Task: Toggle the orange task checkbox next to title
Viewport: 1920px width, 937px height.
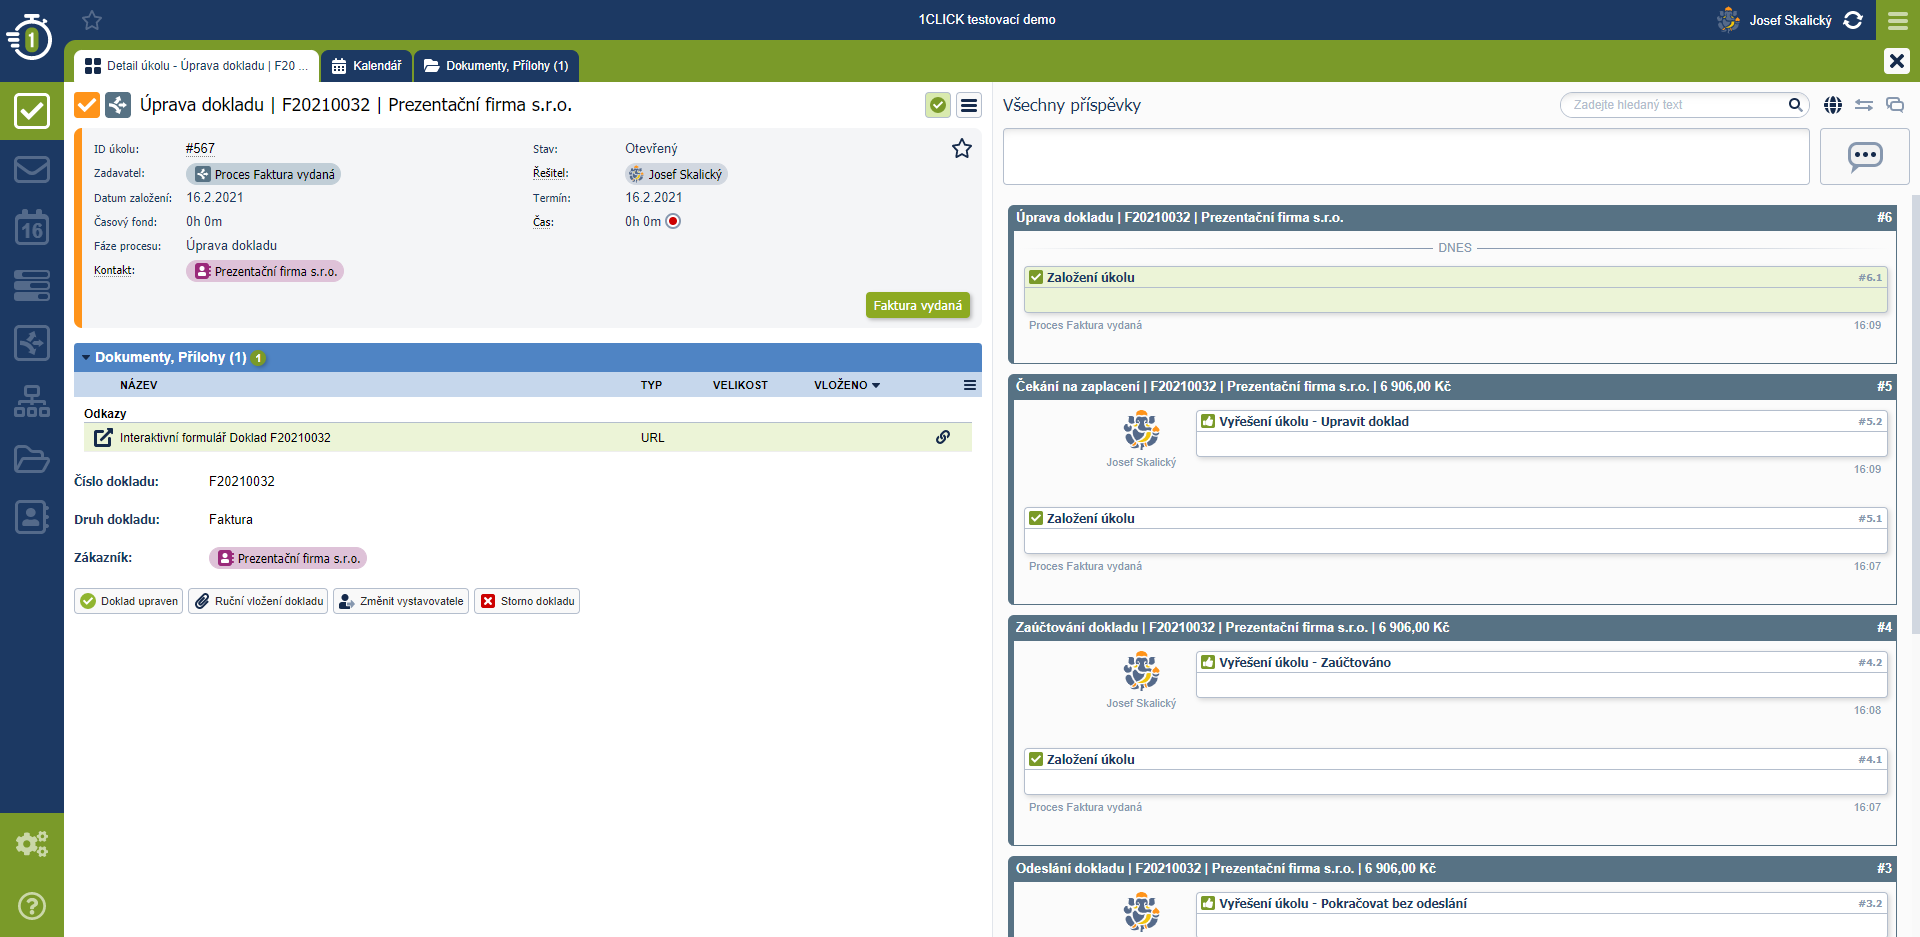Action: 87,105
